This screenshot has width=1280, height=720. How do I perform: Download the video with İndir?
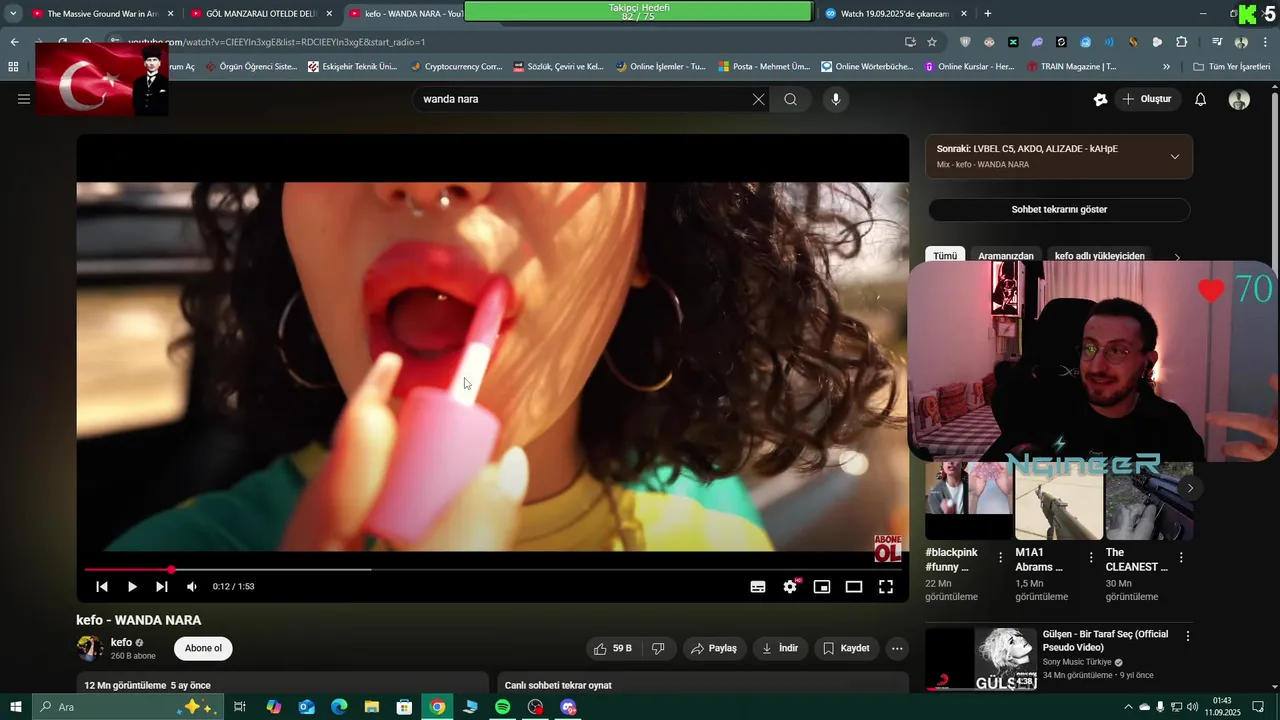780,649
